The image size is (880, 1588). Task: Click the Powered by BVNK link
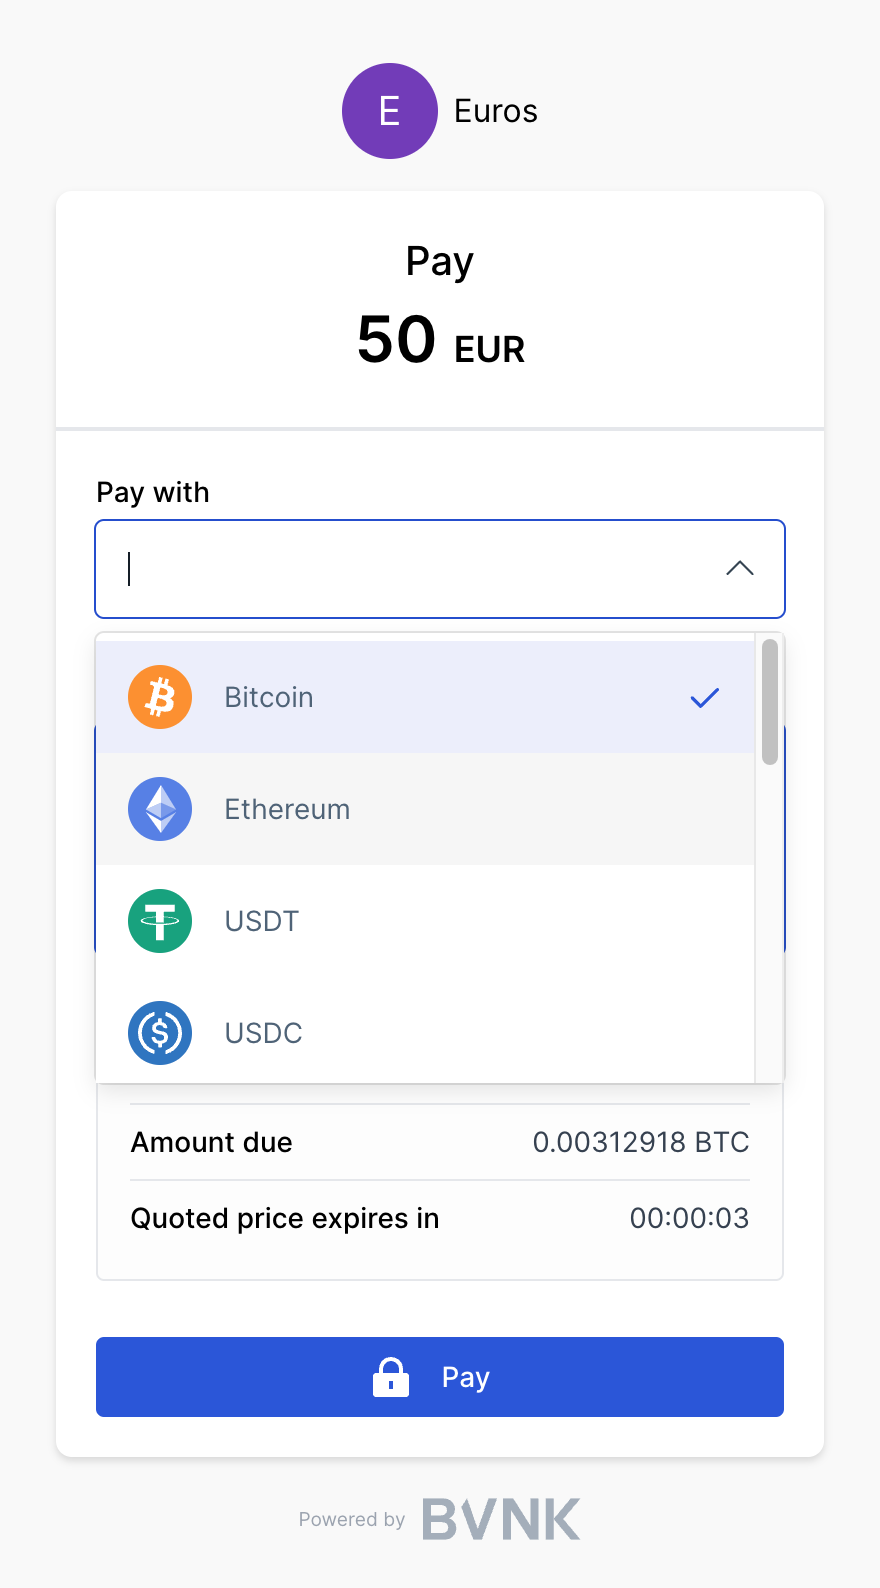pyautogui.click(x=440, y=1518)
